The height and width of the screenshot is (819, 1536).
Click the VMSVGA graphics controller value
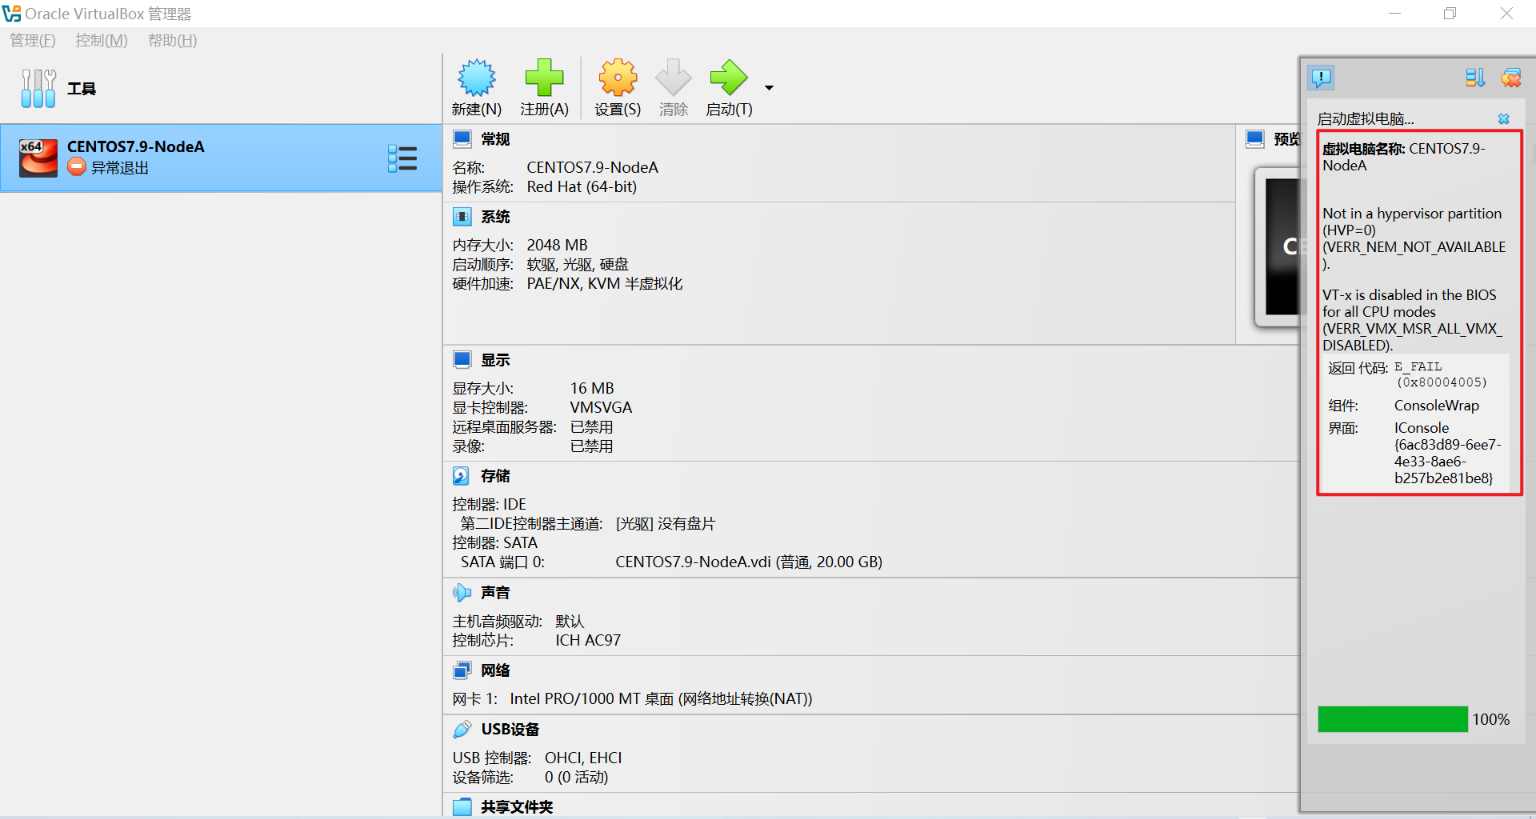tap(601, 408)
